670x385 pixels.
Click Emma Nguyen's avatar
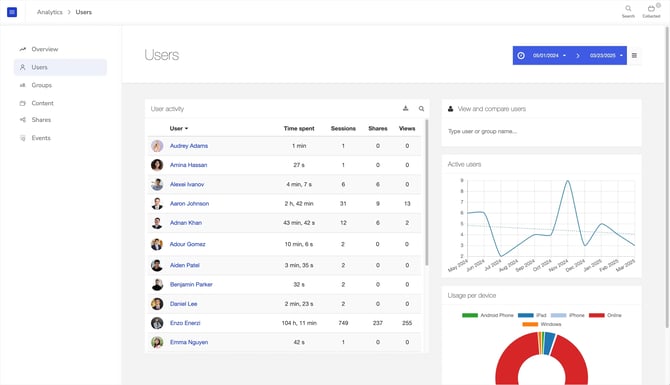coord(157,342)
